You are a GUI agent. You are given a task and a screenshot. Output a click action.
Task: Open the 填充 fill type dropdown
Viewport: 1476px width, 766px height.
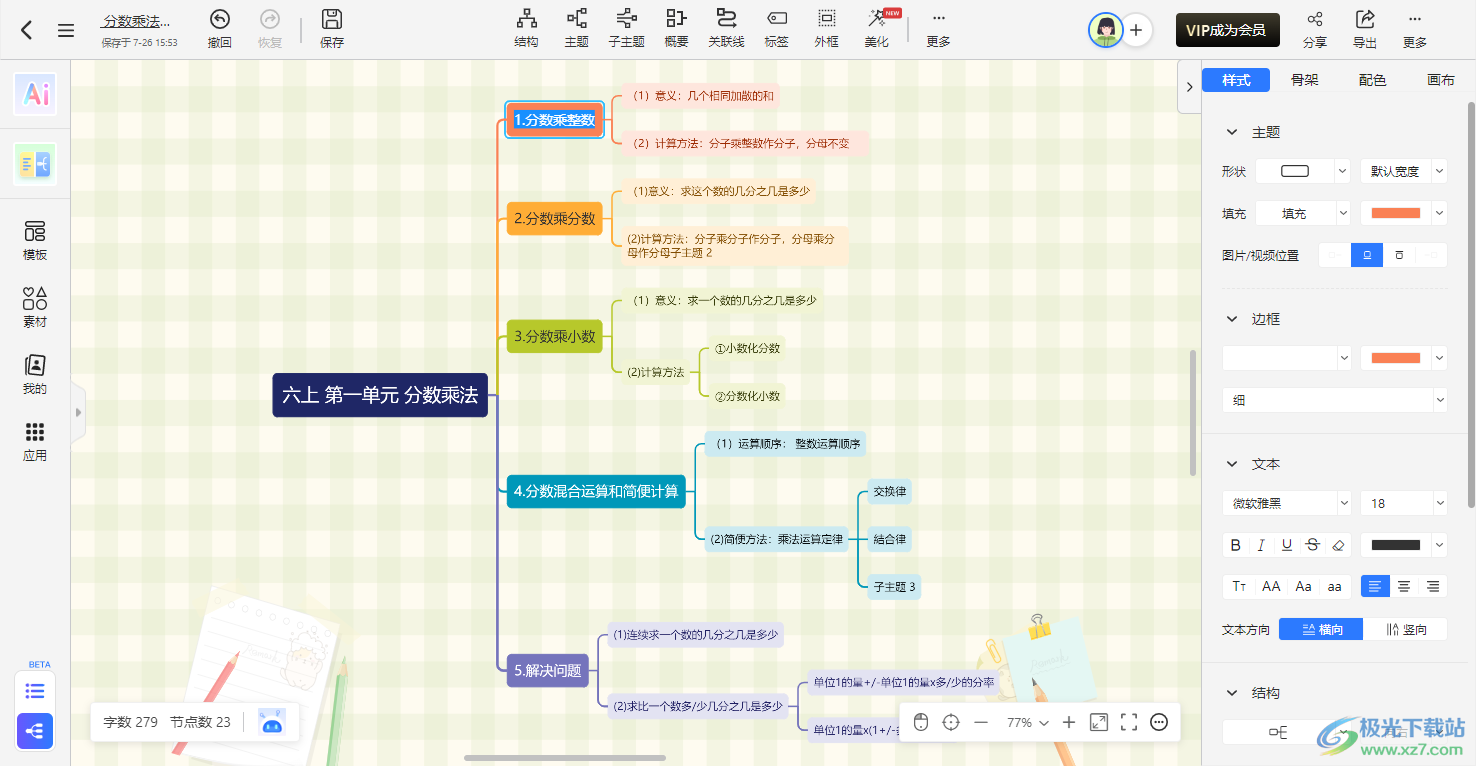coord(1302,213)
